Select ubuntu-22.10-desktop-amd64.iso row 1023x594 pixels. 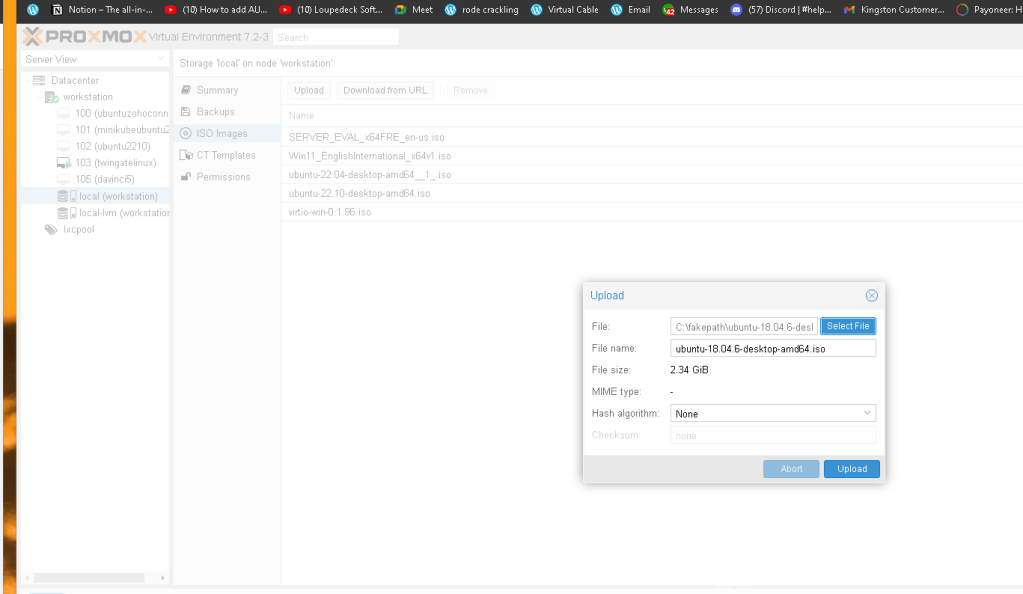click(652, 193)
